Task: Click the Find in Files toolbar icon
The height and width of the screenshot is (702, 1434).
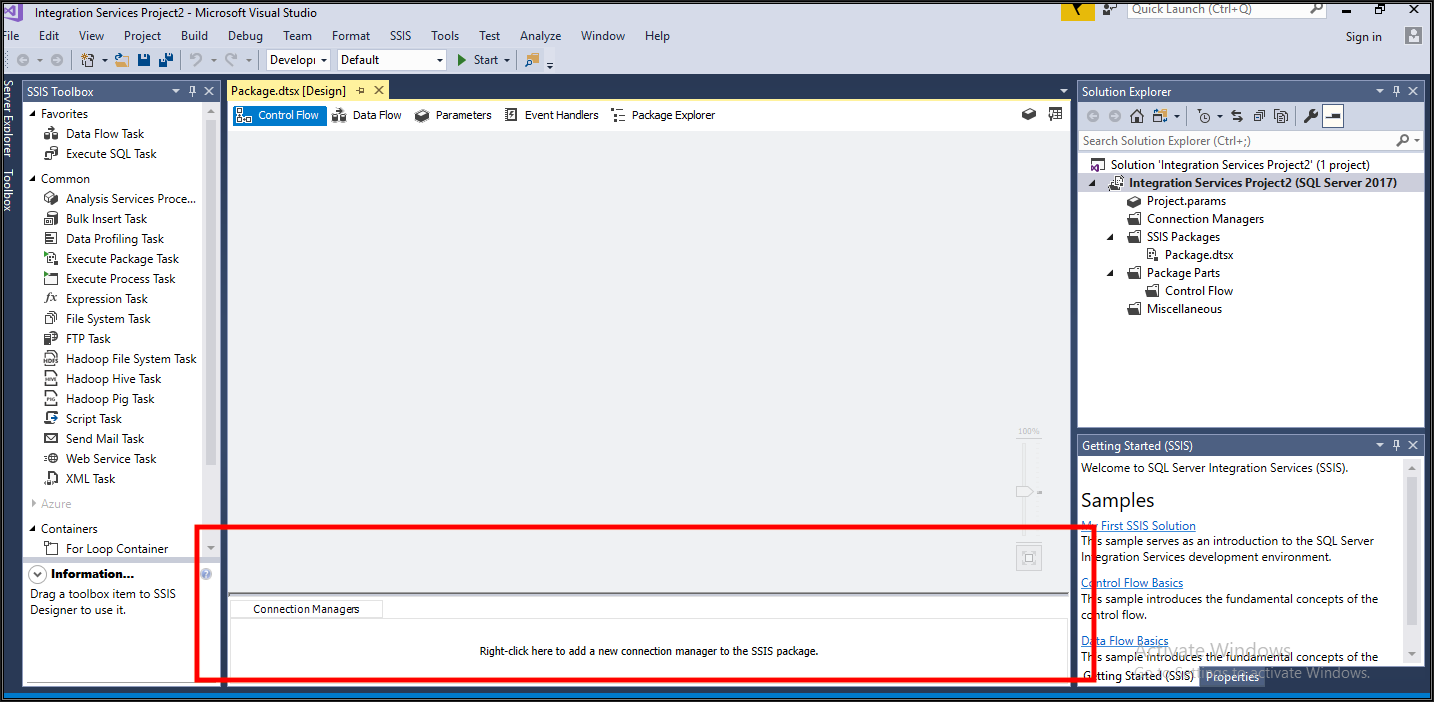Action: [532, 60]
